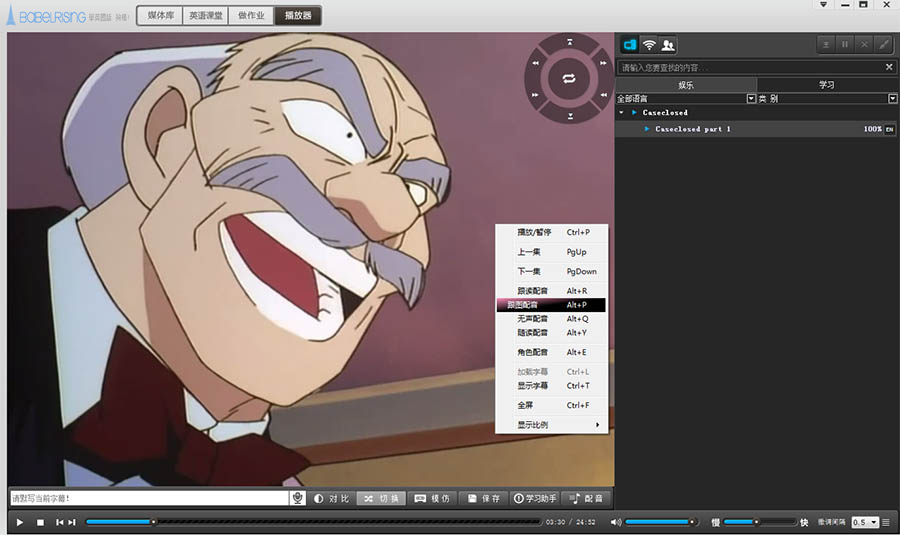This screenshot has width=900, height=535.
Task: Choose 随读配音 in context menu
Action: (552, 333)
